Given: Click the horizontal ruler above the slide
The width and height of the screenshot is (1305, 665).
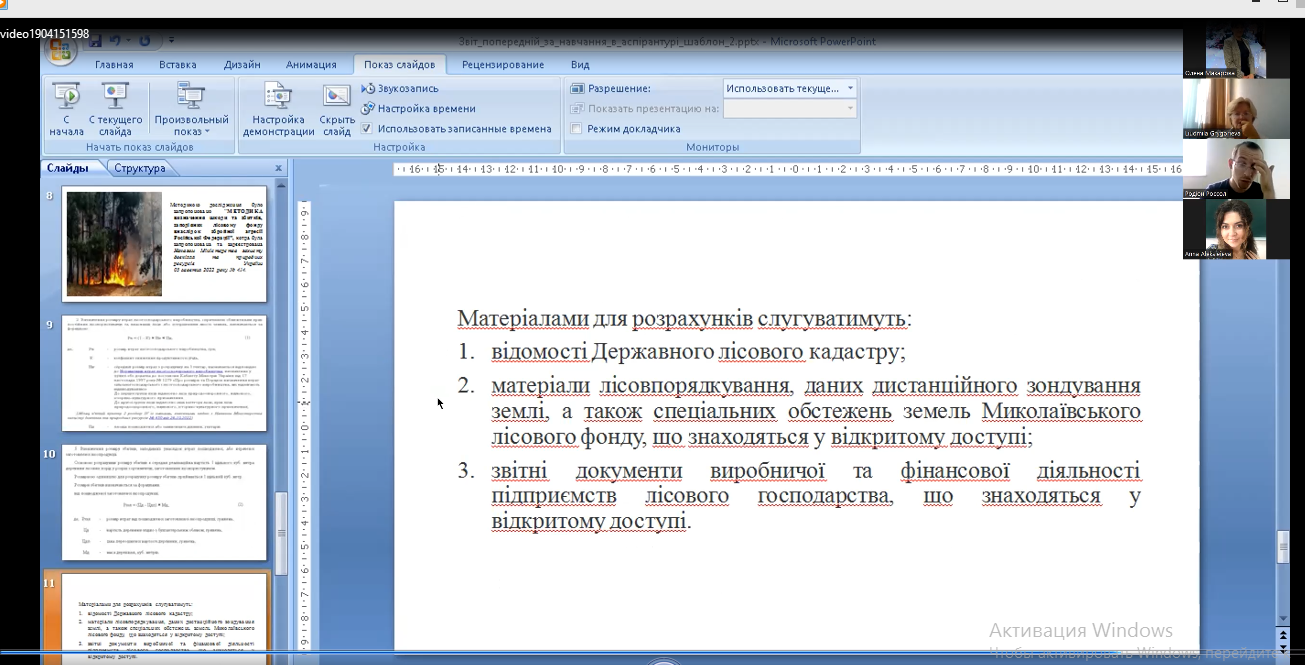Looking at the screenshot, I should 790,169.
